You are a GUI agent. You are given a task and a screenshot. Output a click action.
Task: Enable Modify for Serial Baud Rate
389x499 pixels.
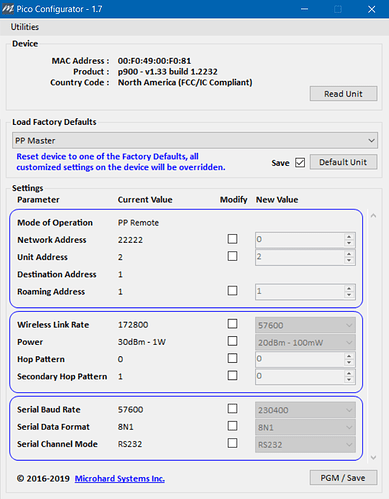coord(232,409)
